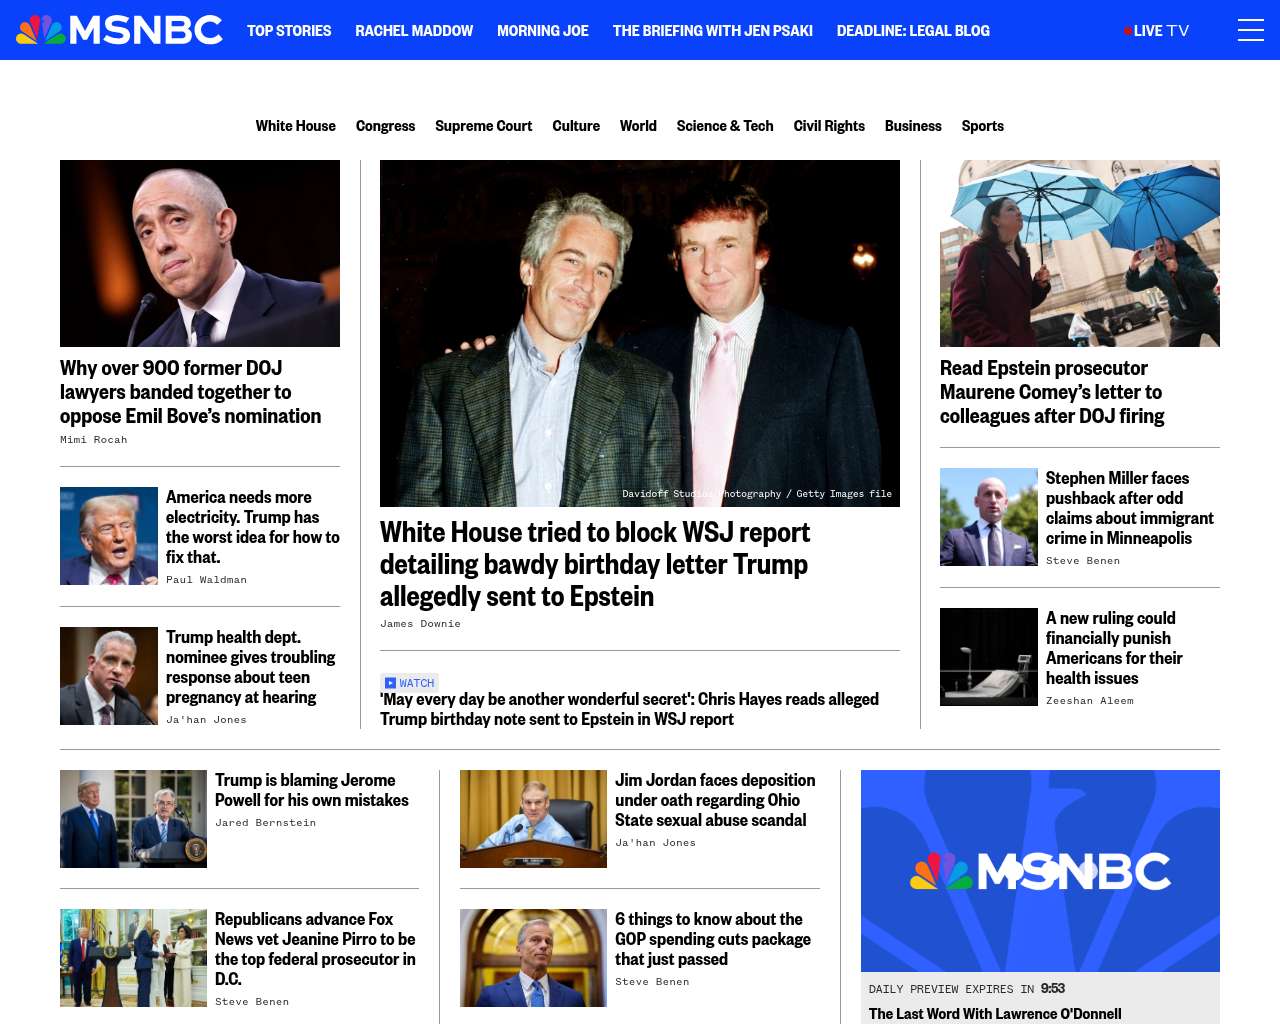Viewport: 1280px width, 1024px height.
Task: Play the MSNBC live preview video
Action: [x=1040, y=871]
